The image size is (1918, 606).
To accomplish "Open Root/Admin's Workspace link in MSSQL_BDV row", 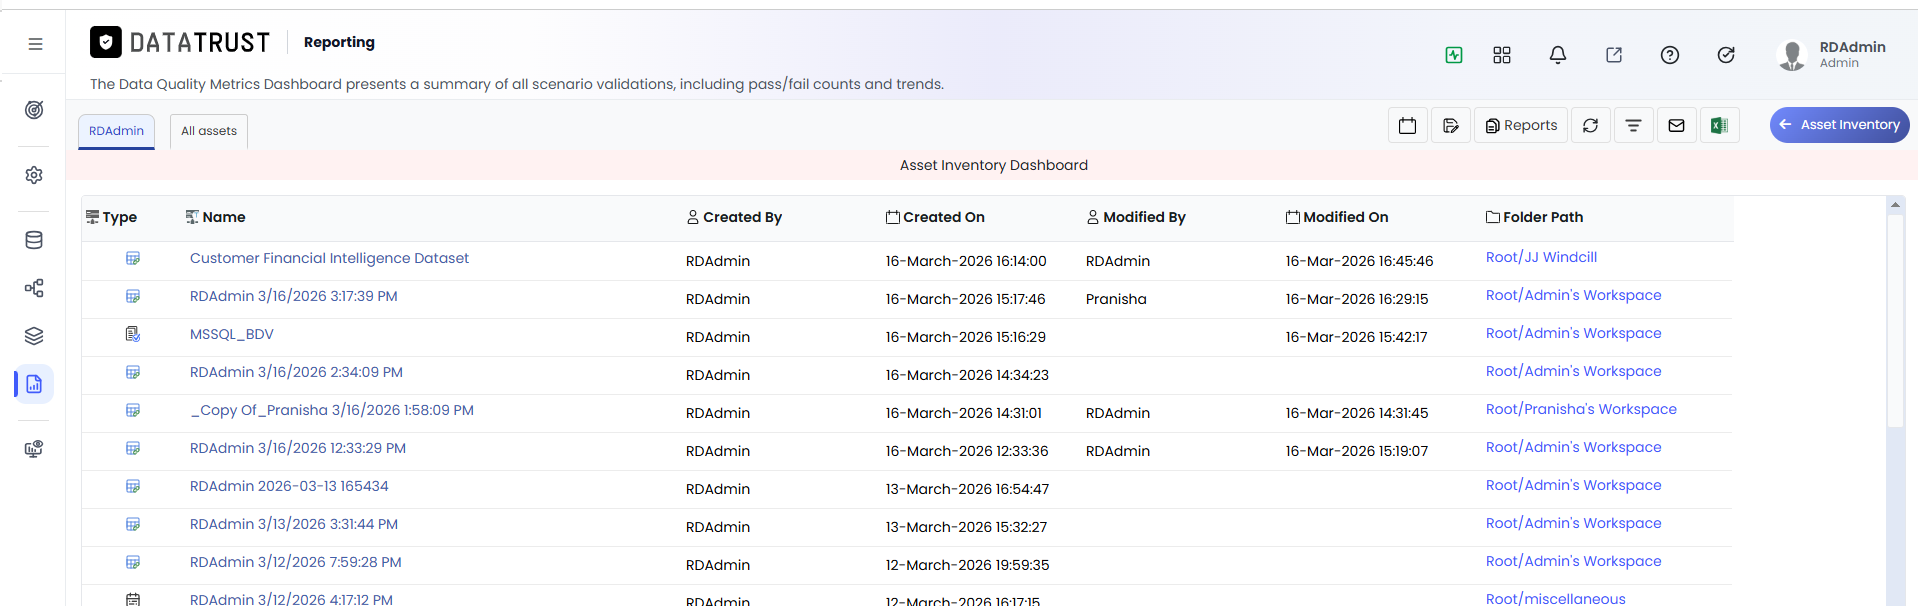I will 1573,333.
